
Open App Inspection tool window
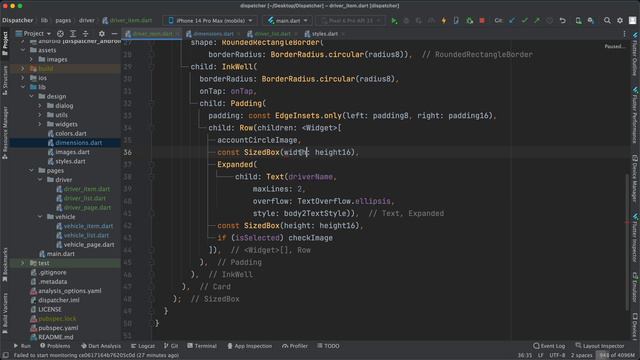249,346
